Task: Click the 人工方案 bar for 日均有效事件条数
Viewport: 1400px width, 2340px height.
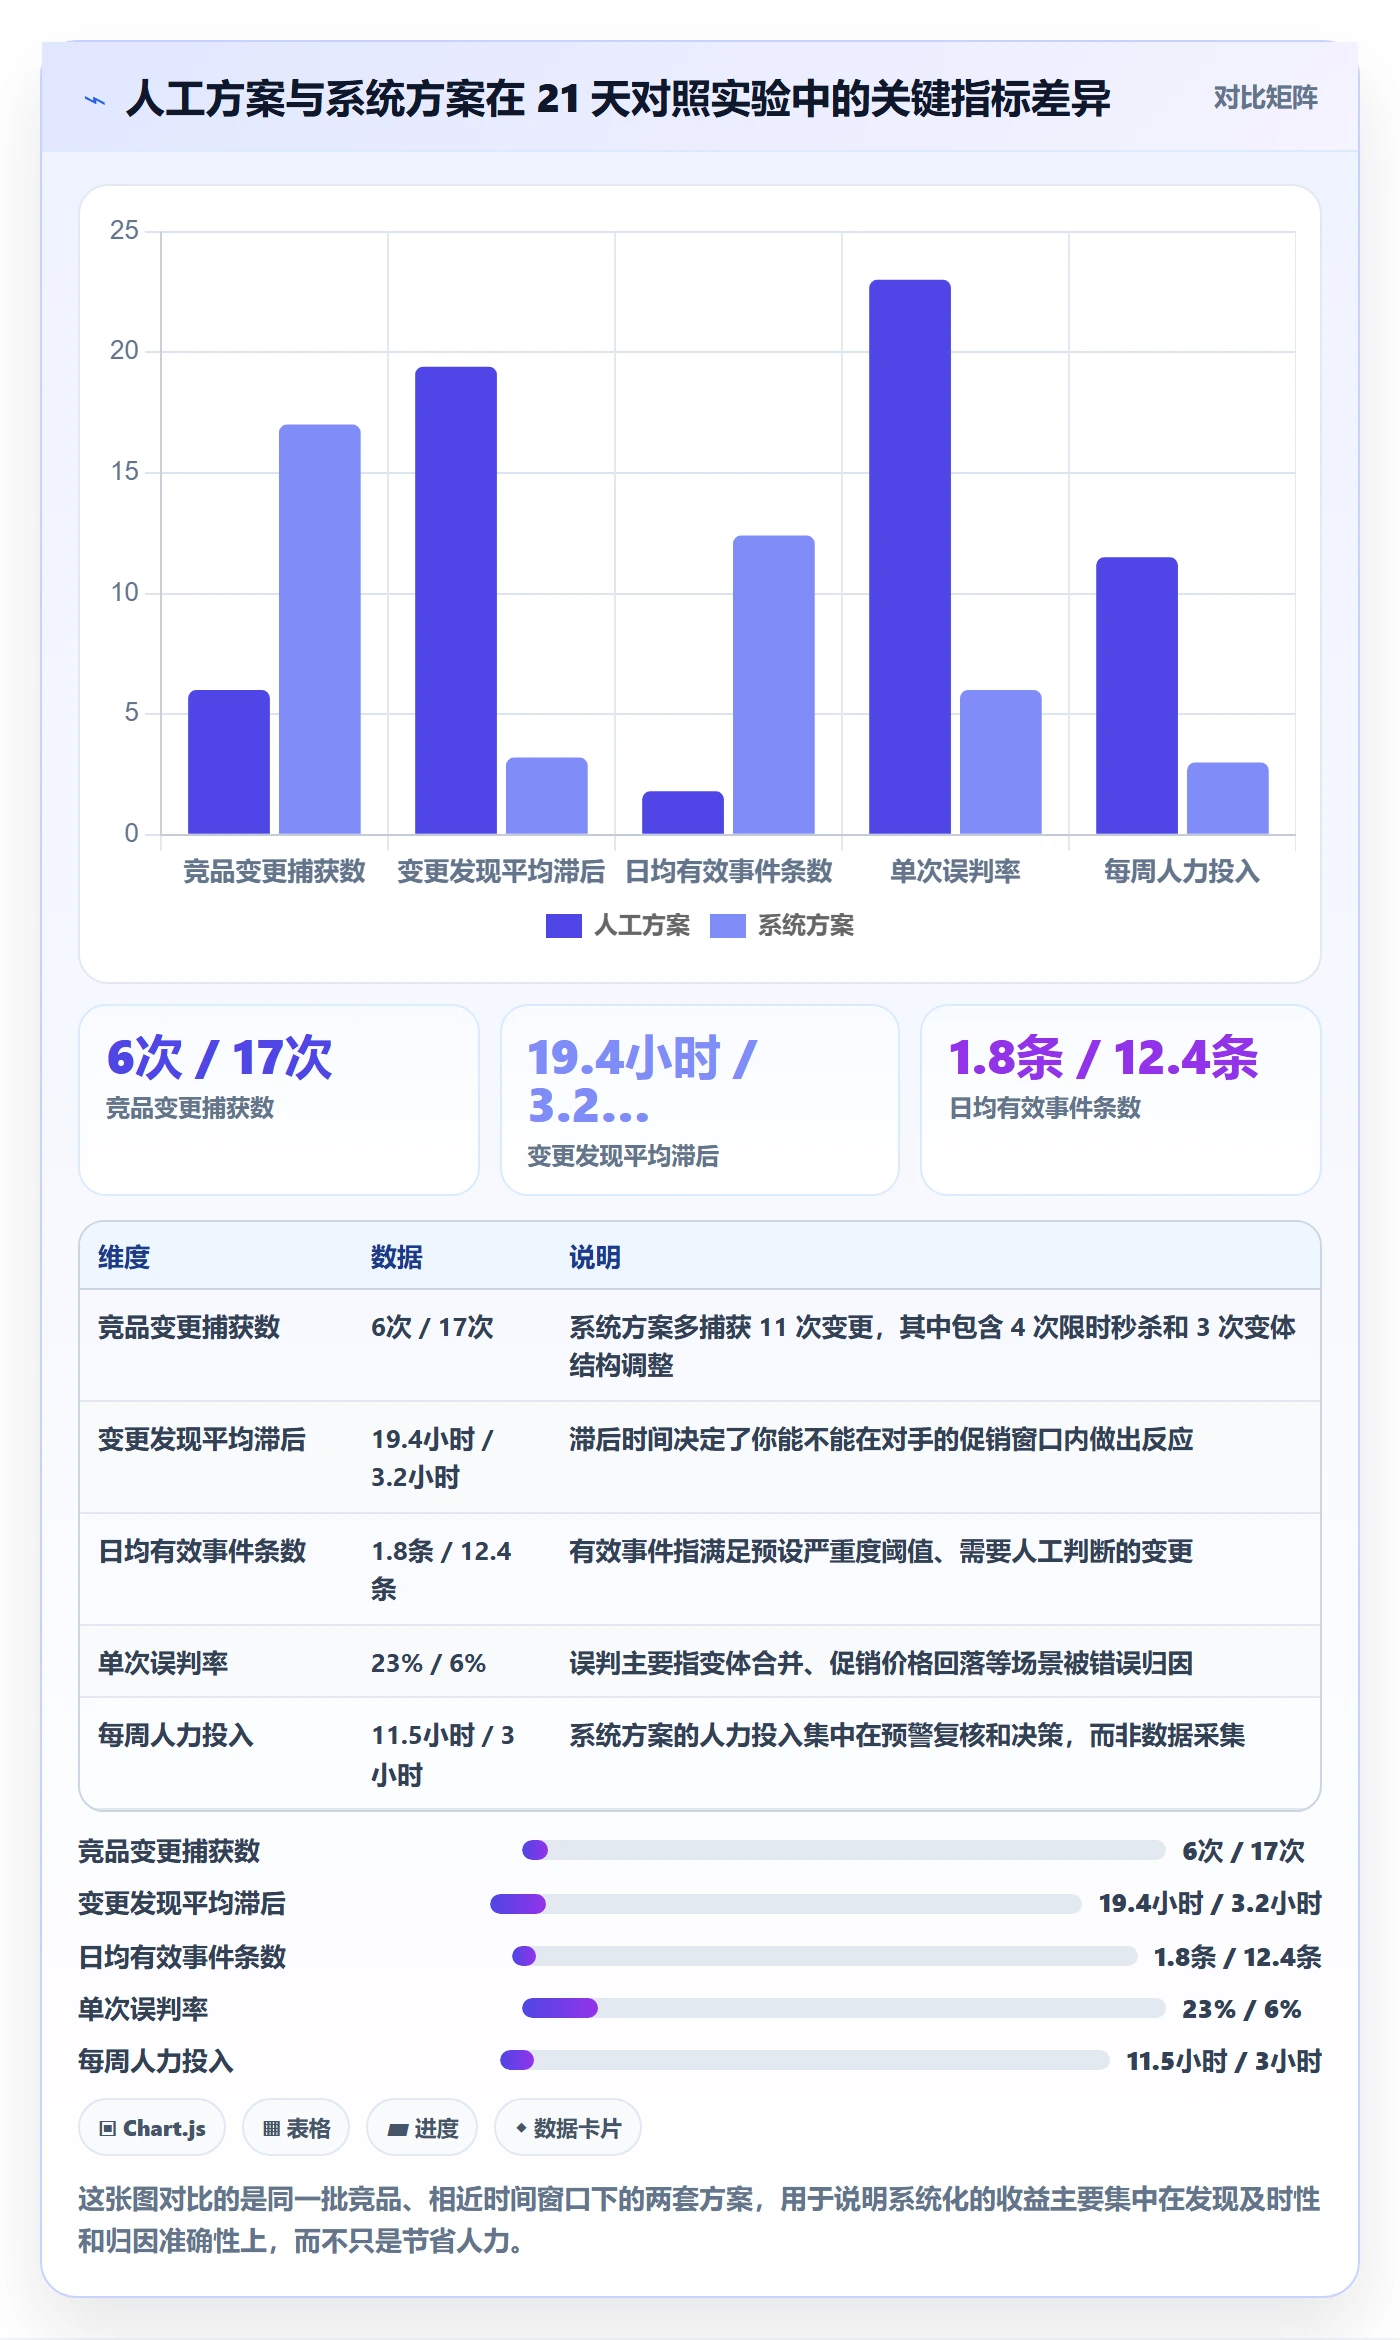Action: (x=683, y=812)
